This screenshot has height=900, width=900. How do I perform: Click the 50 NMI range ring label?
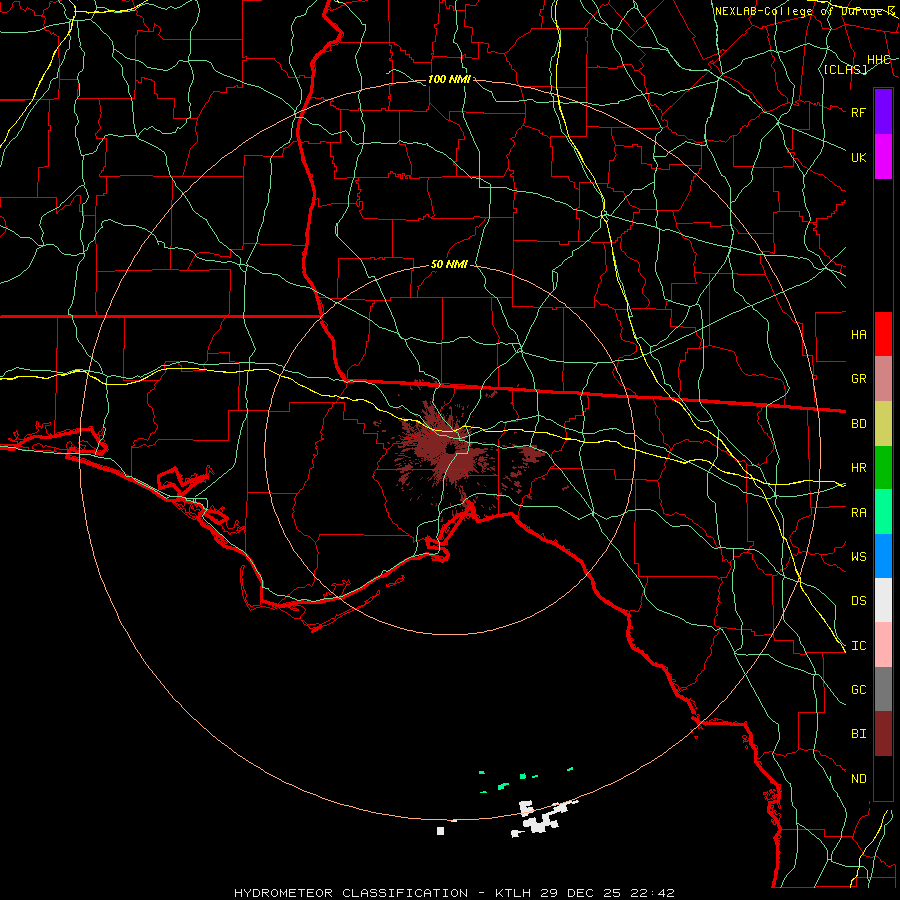point(449,265)
